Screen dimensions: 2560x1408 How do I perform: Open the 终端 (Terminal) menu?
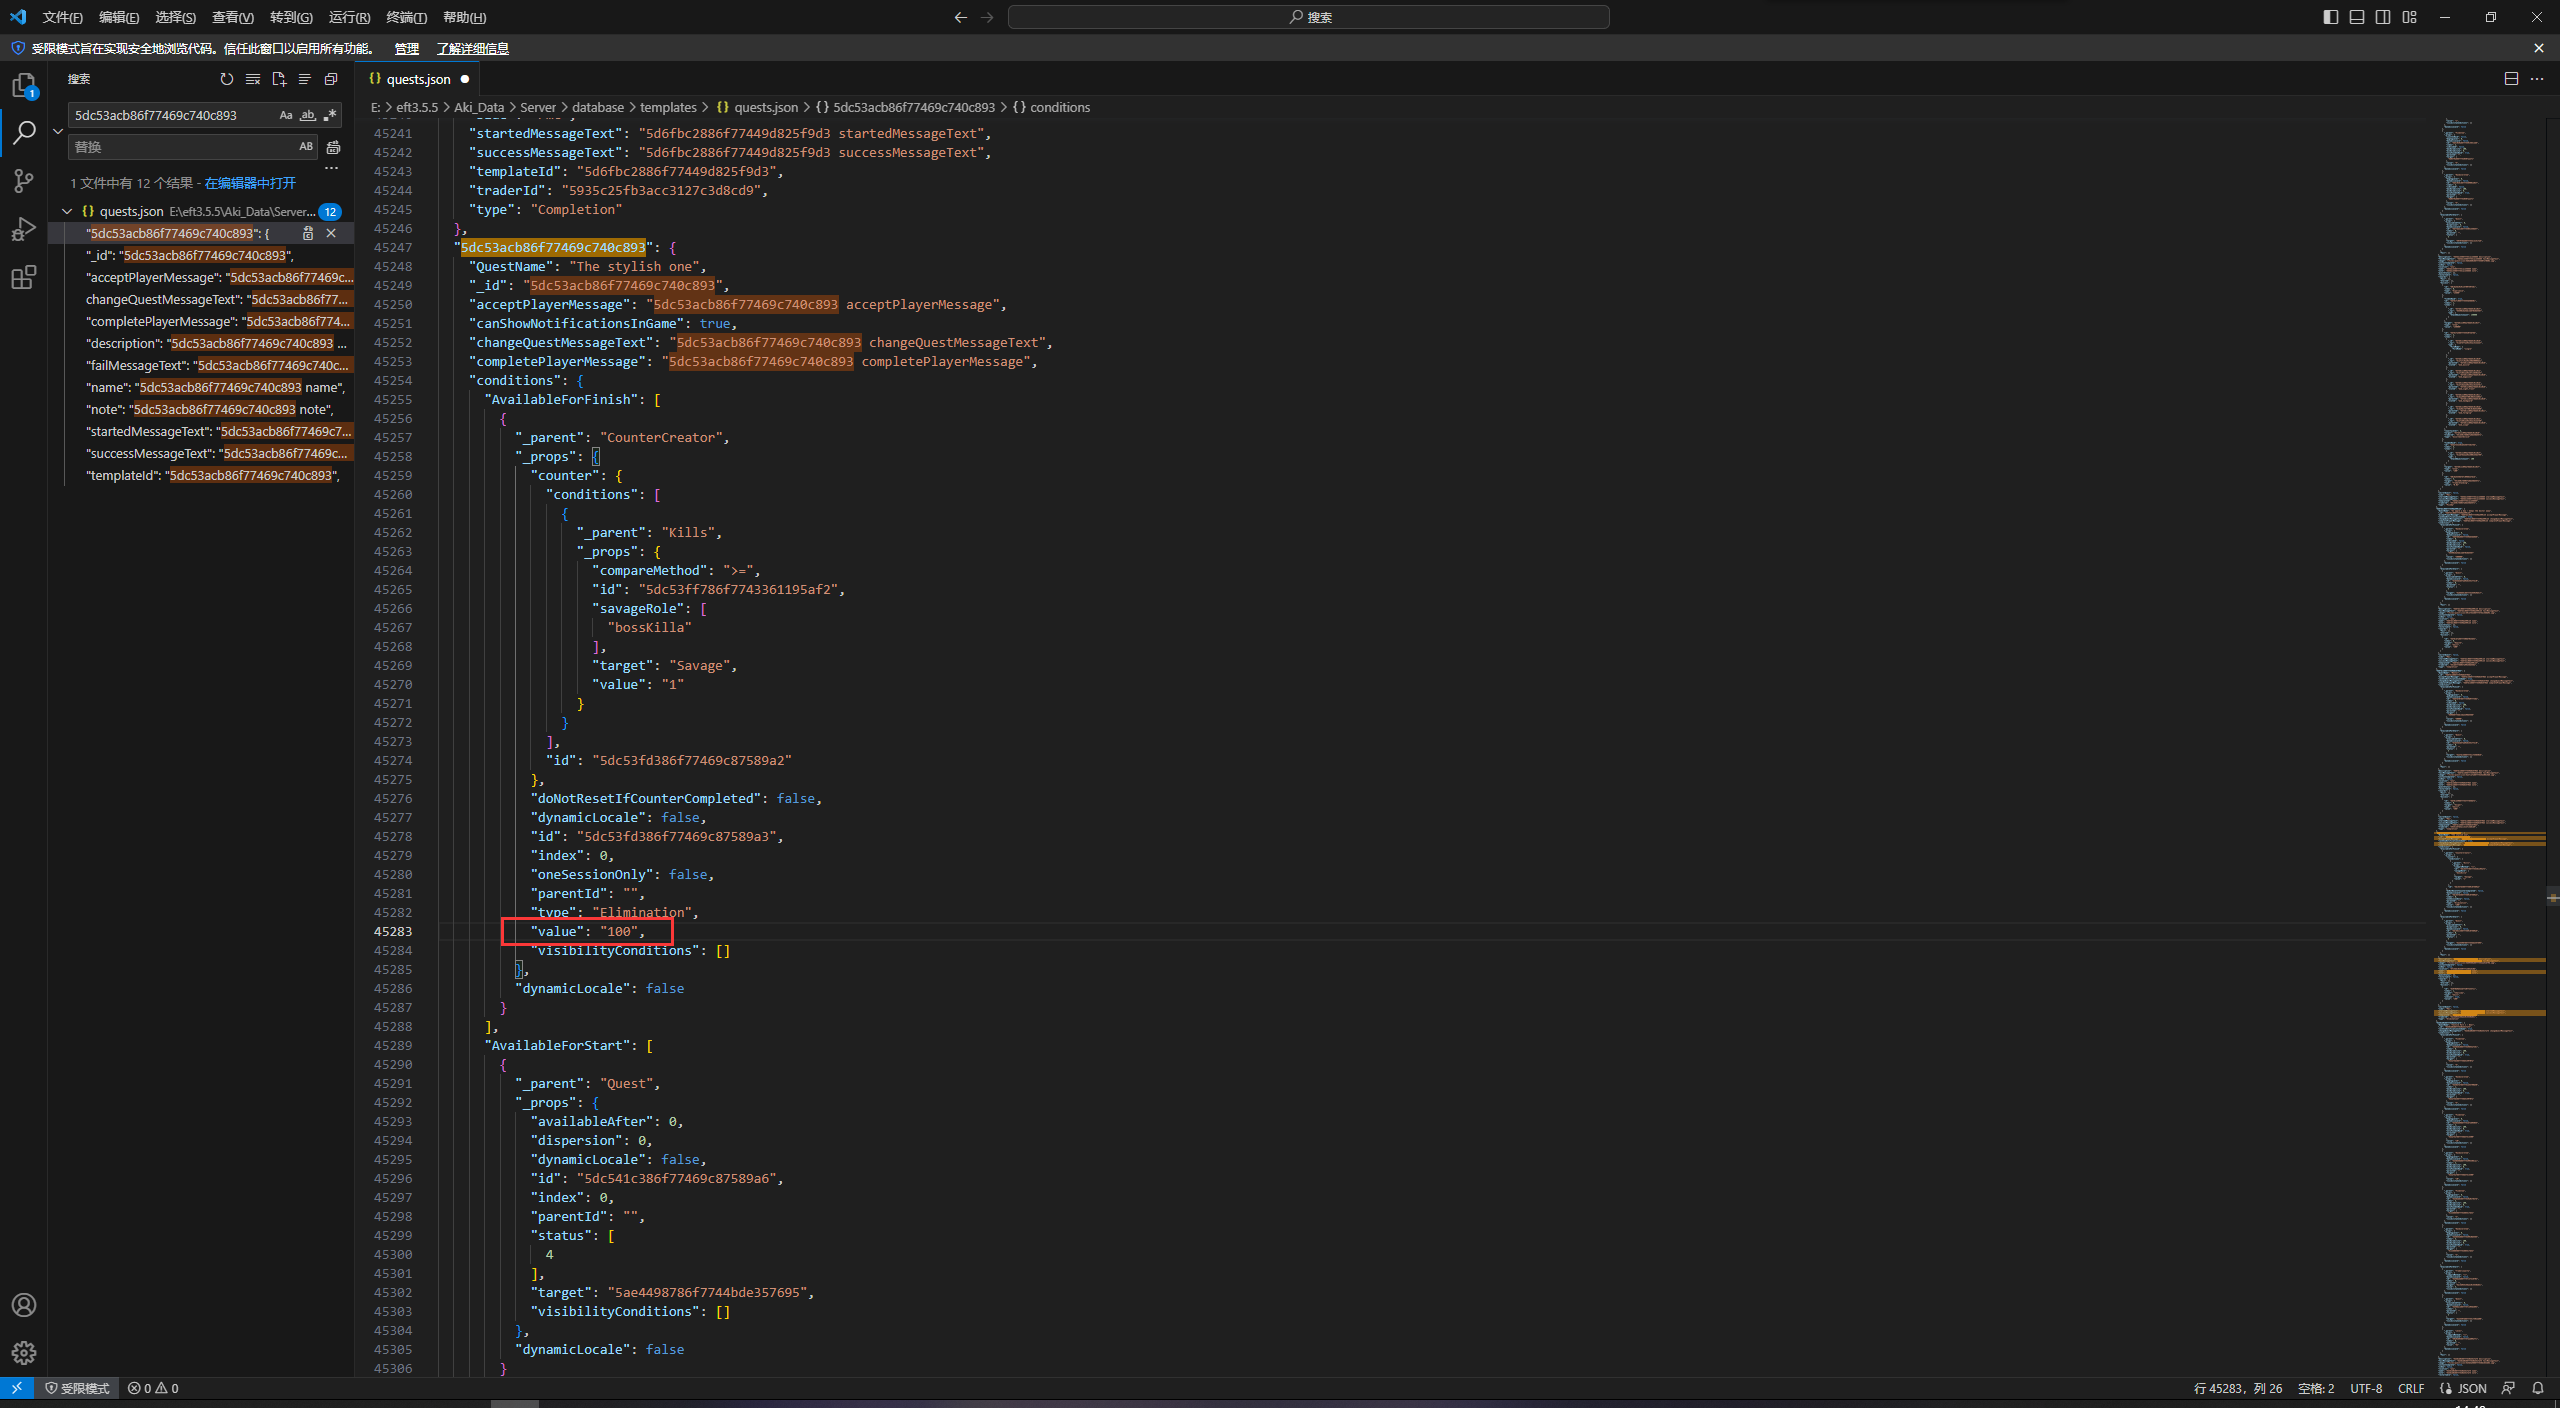(x=406, y=17)
